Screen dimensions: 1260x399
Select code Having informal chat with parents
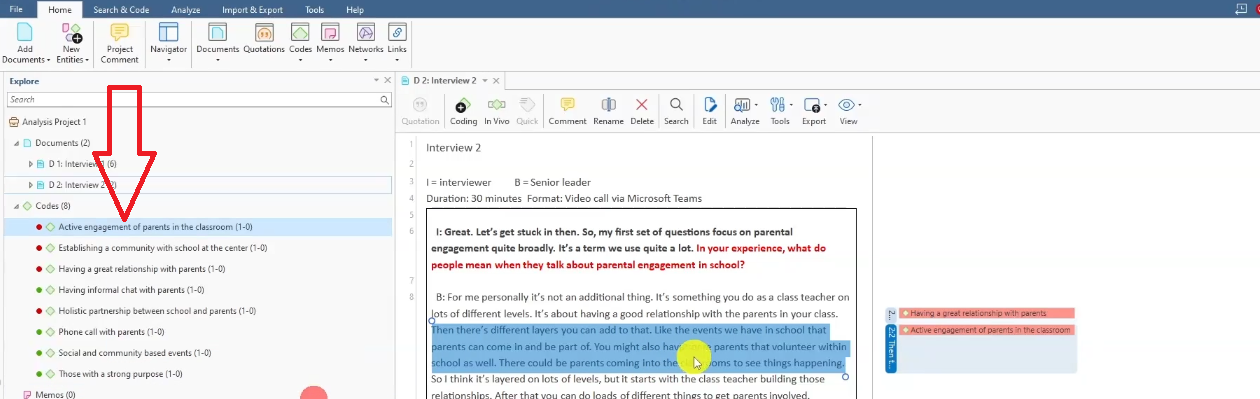(131, 290)
